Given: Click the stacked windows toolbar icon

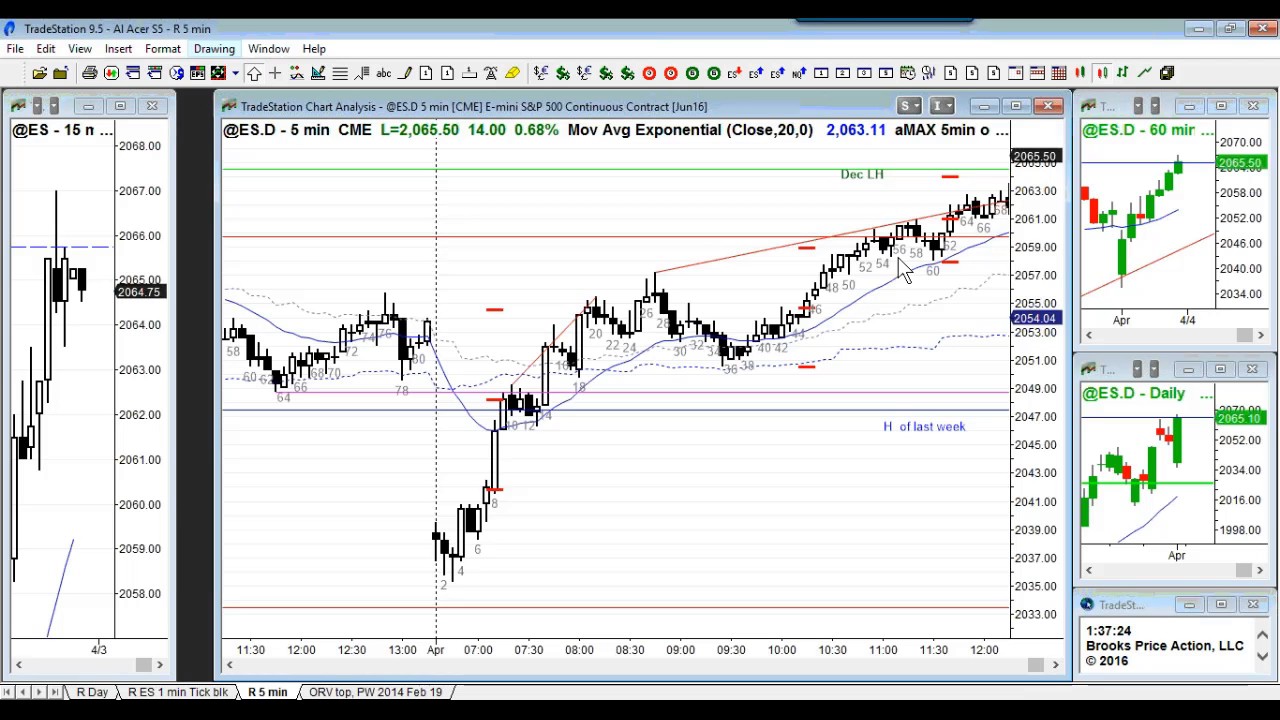Looking at the screenshot, I should point(1166,73).
